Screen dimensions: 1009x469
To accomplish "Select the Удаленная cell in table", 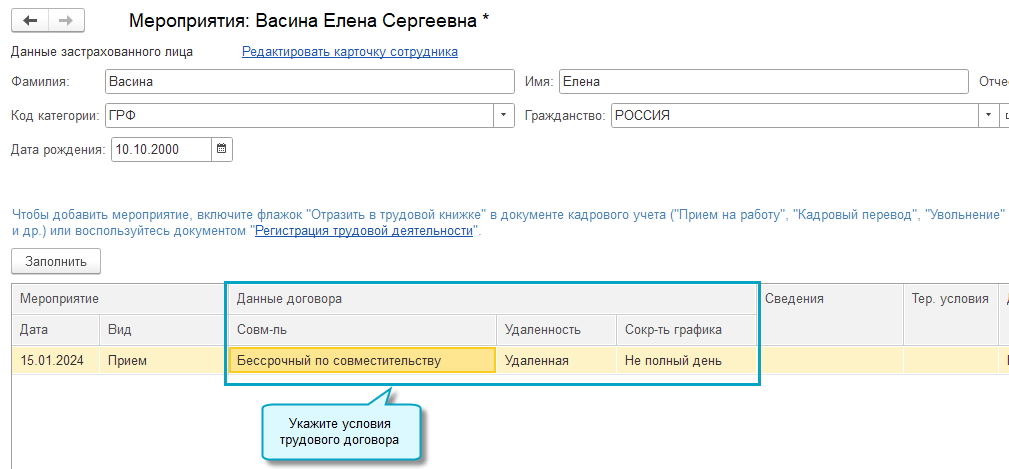I will (x=556, y=361).
